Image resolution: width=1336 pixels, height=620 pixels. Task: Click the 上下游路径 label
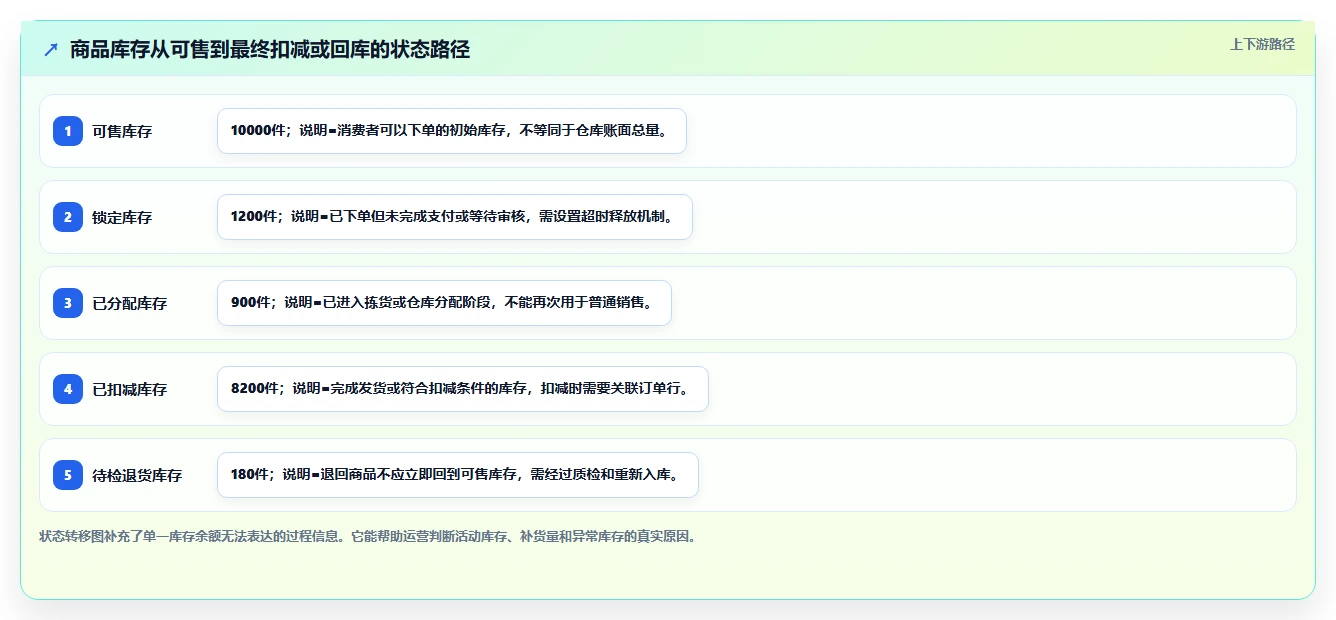(x=1262, y=44)
